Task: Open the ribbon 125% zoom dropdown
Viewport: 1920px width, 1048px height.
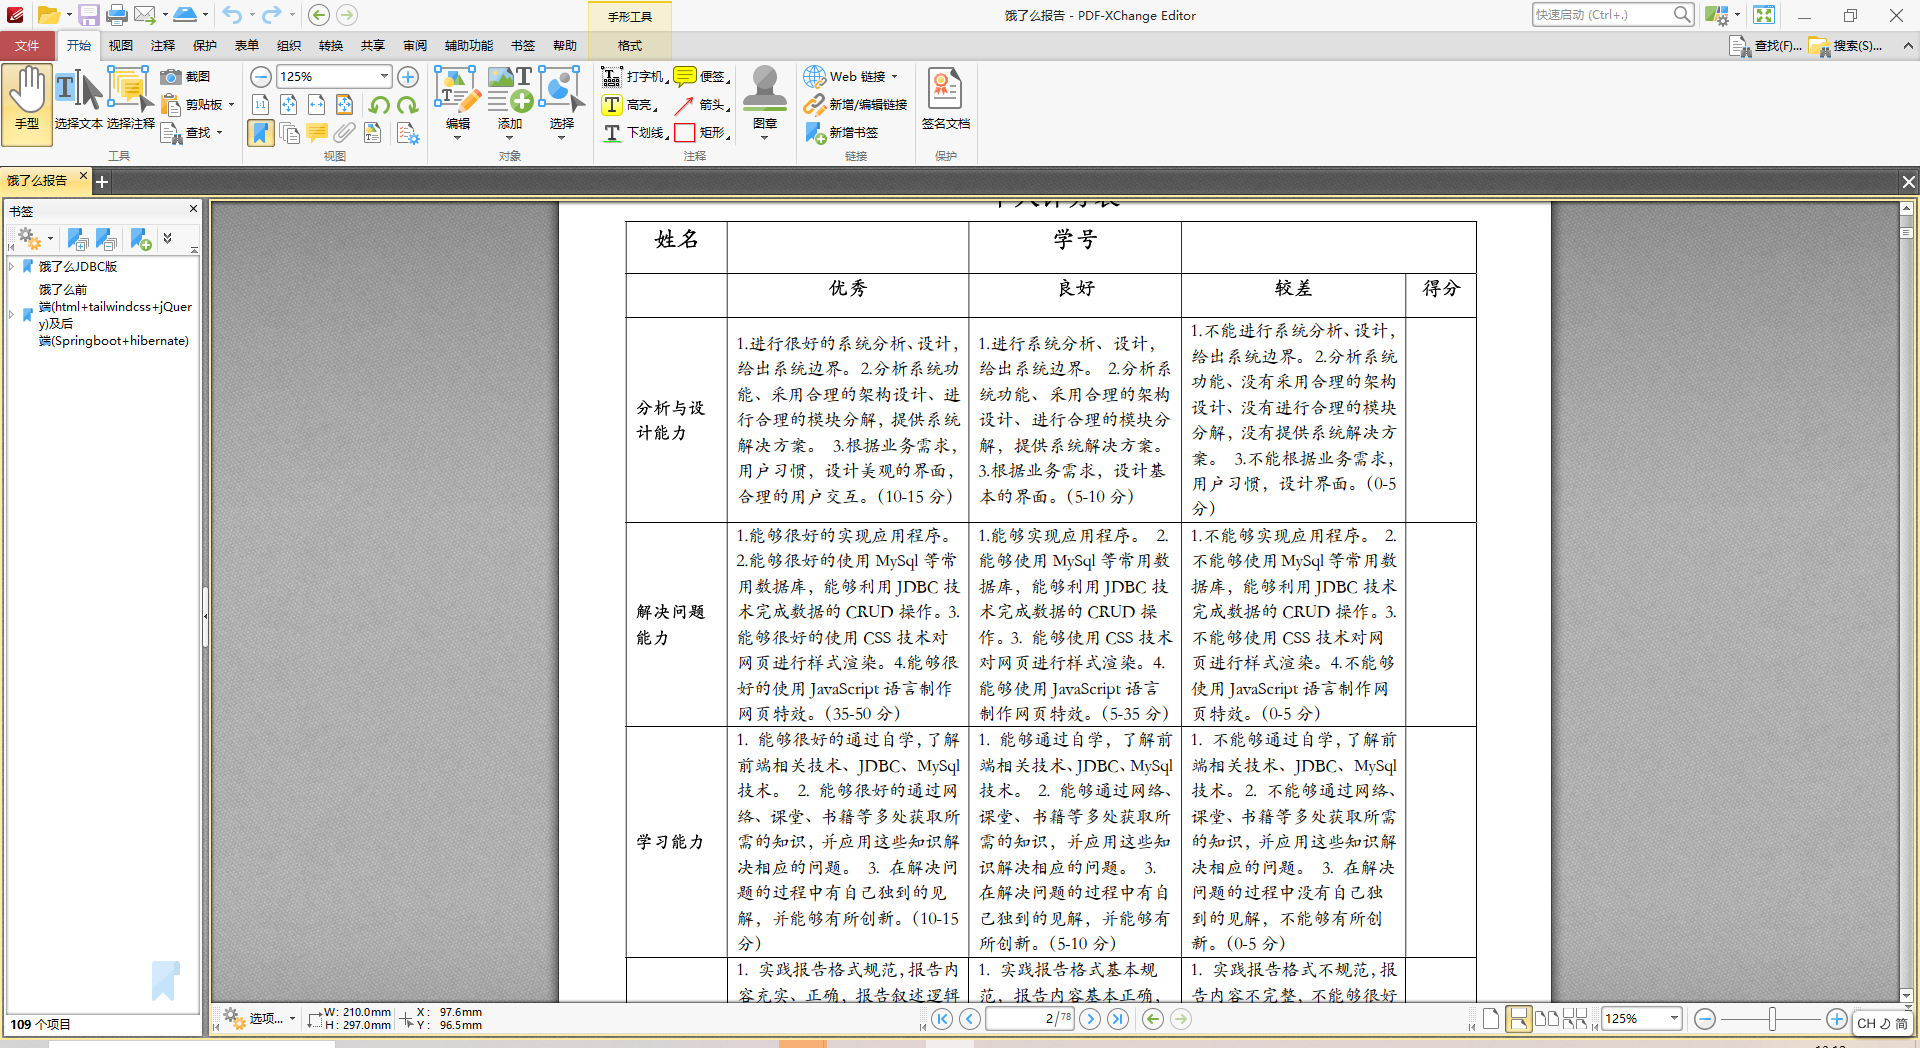Action: [x=383, y=76]
